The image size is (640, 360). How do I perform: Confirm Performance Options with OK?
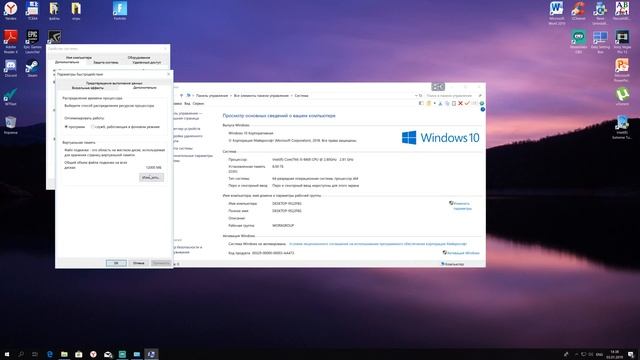click(x=116, y=263)
